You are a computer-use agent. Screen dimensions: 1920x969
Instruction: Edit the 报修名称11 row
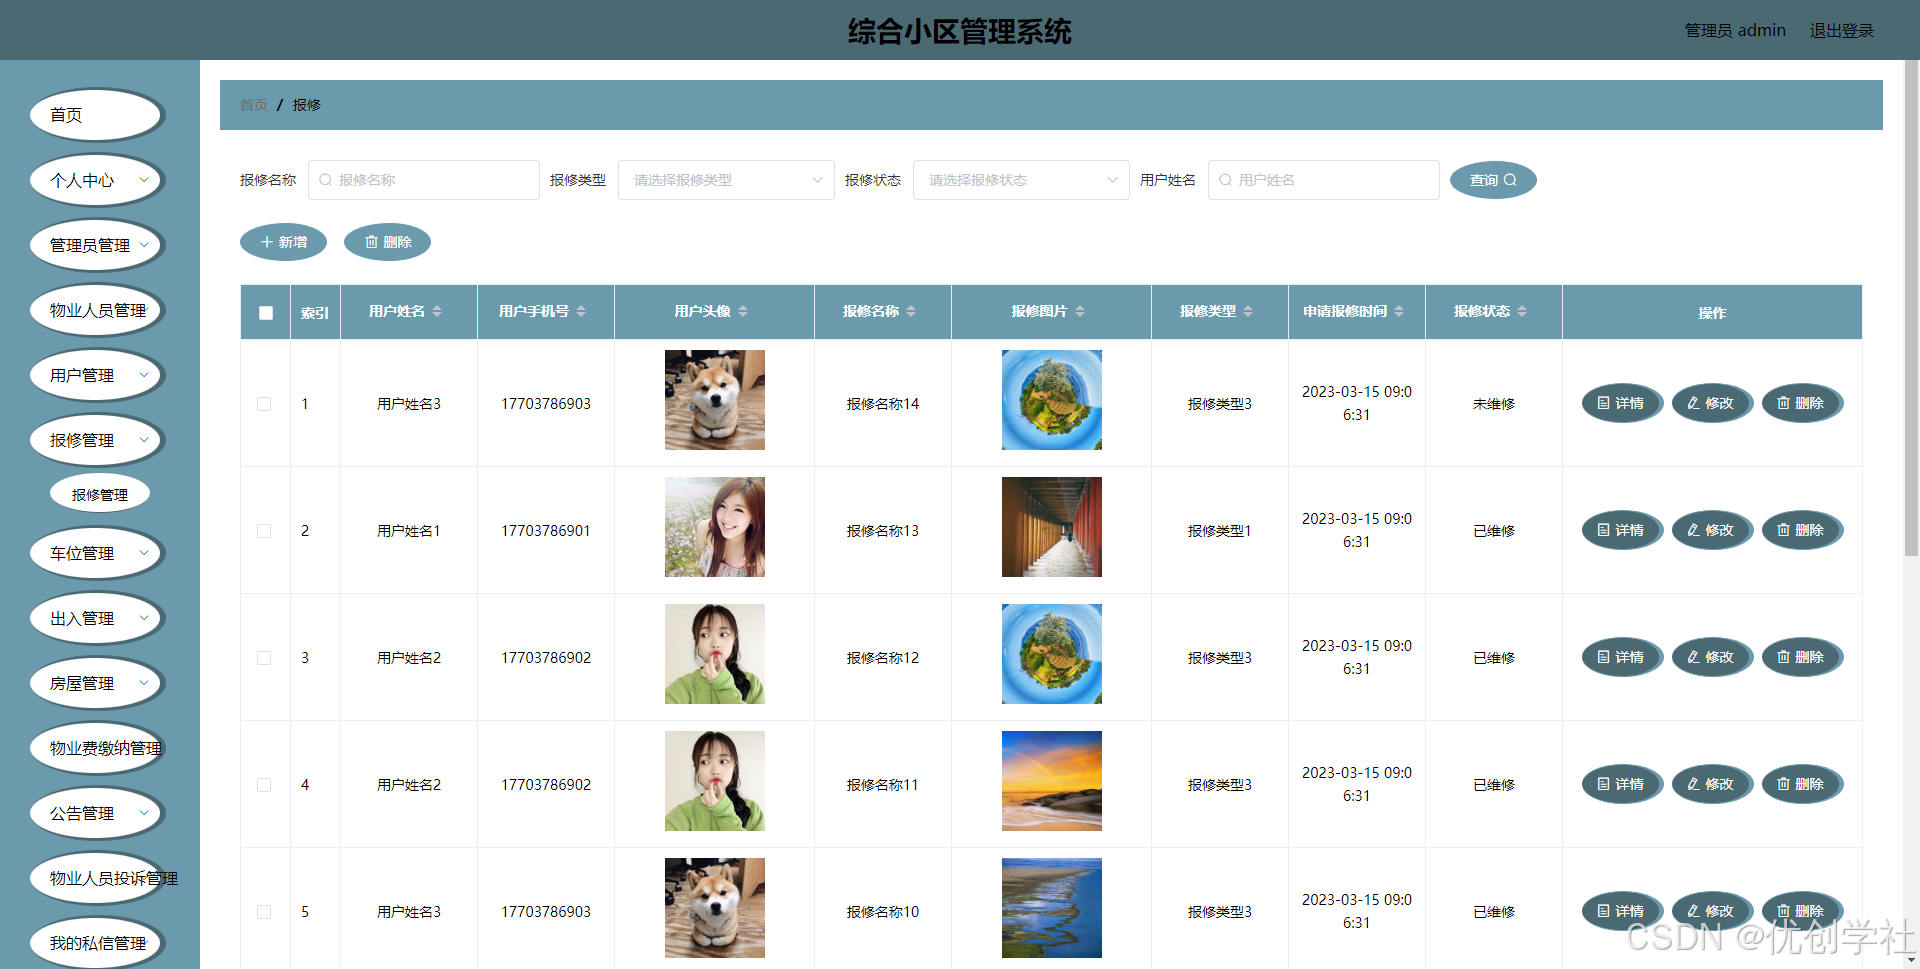[1711, 784]
